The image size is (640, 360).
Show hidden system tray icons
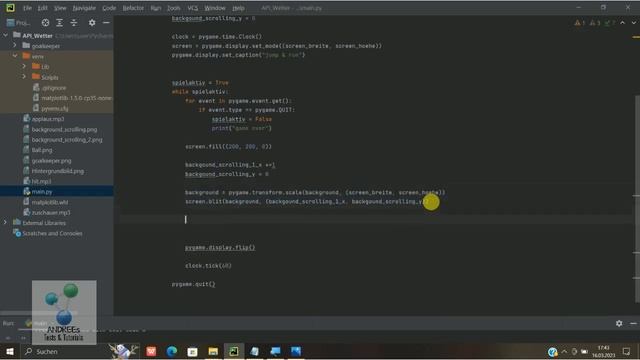tap(564, 351)
